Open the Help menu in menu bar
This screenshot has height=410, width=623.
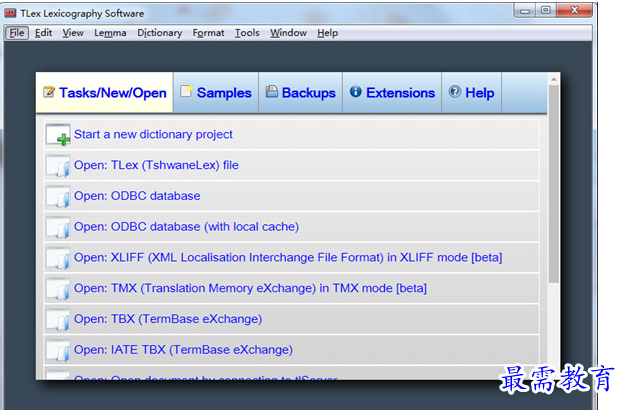pos(327,33)
